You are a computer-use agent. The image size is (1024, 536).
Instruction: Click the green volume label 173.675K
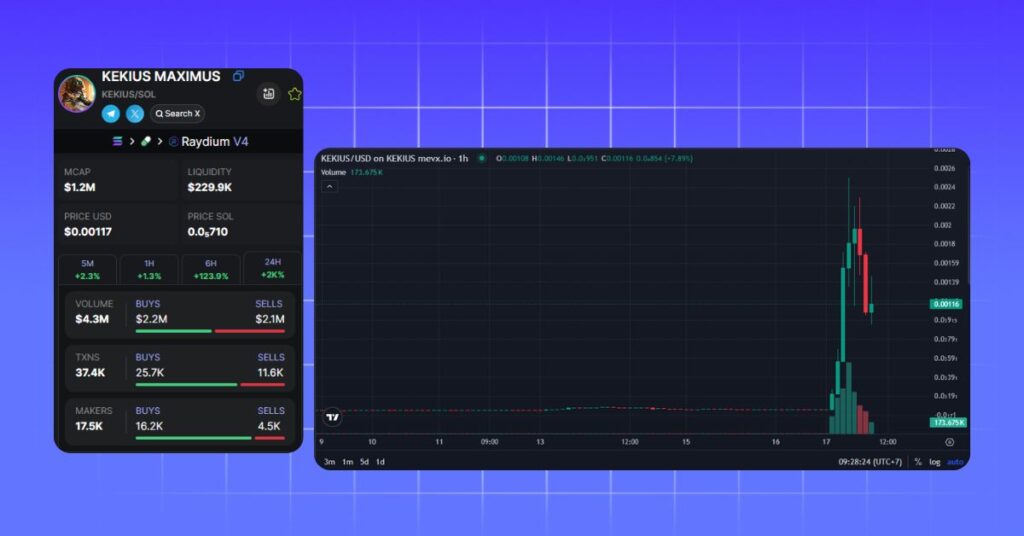click(948, 422)
